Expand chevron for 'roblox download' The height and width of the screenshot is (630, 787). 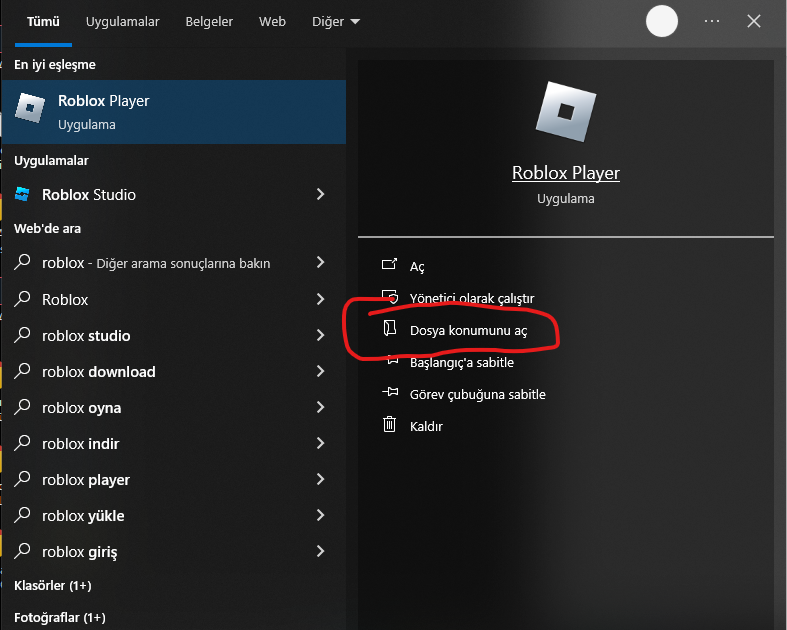tap(321, 371)
